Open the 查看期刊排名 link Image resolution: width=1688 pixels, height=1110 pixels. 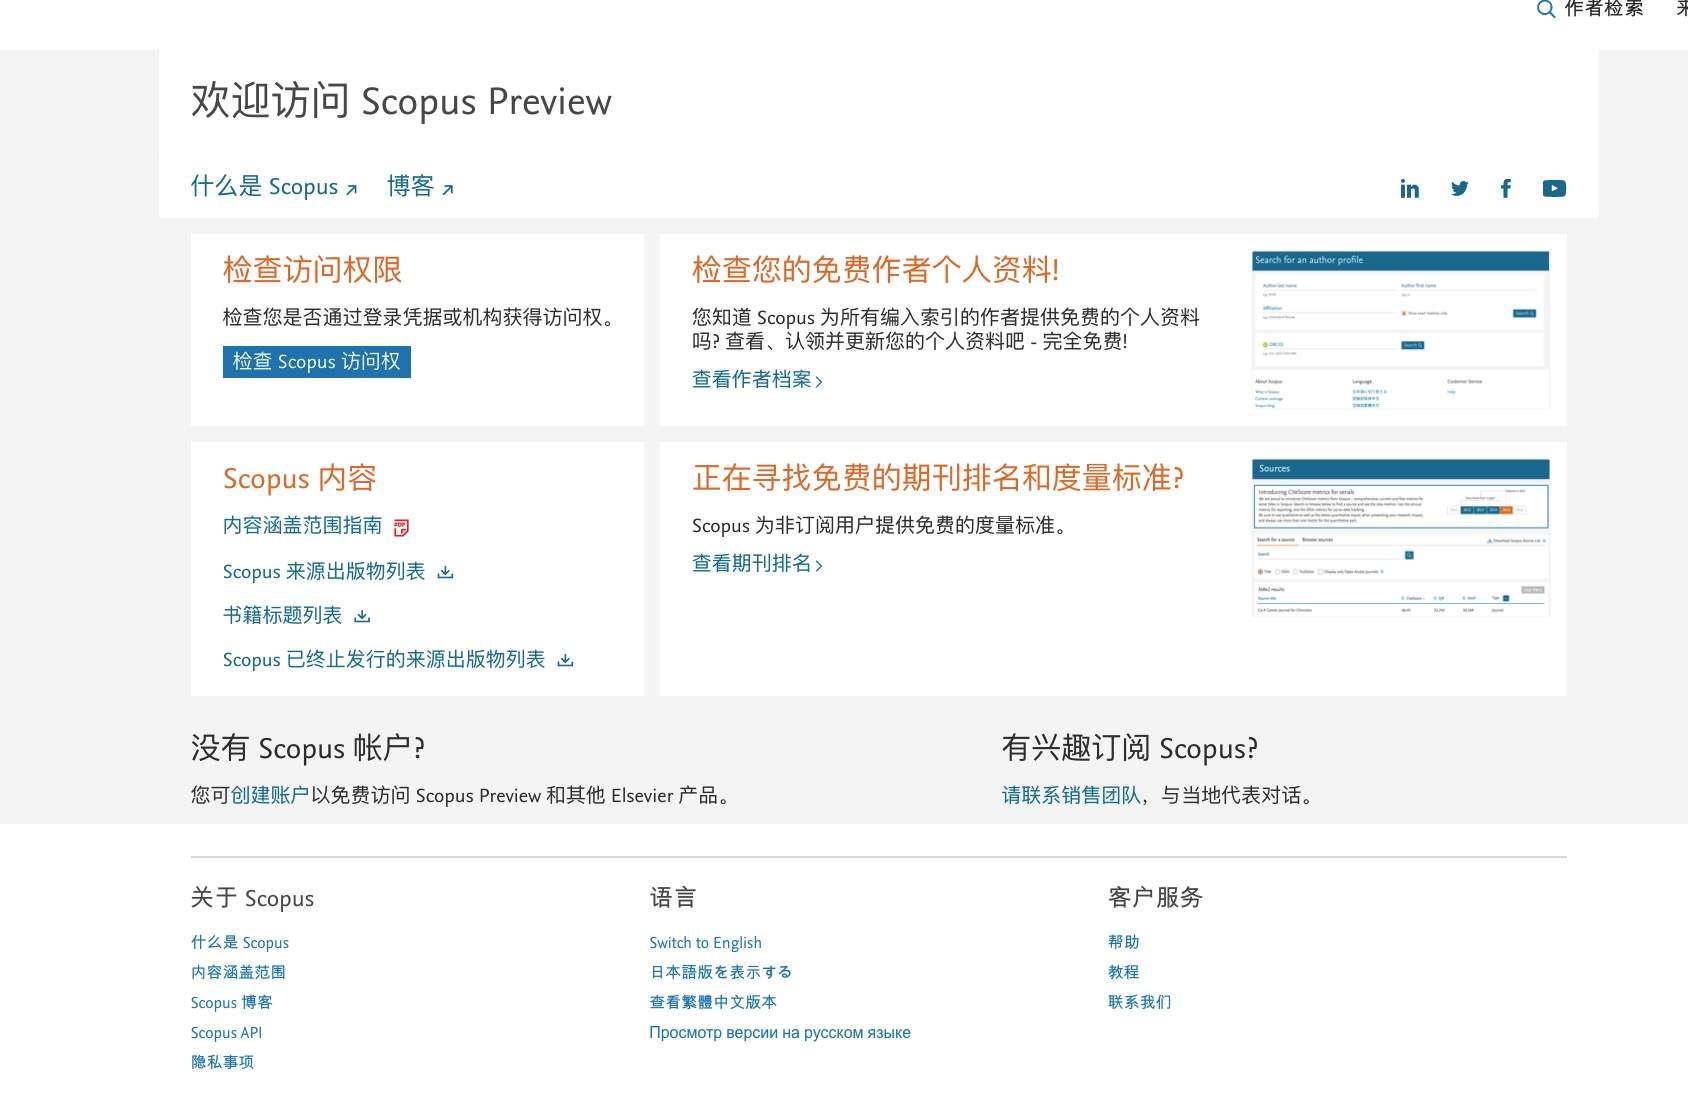757,564
